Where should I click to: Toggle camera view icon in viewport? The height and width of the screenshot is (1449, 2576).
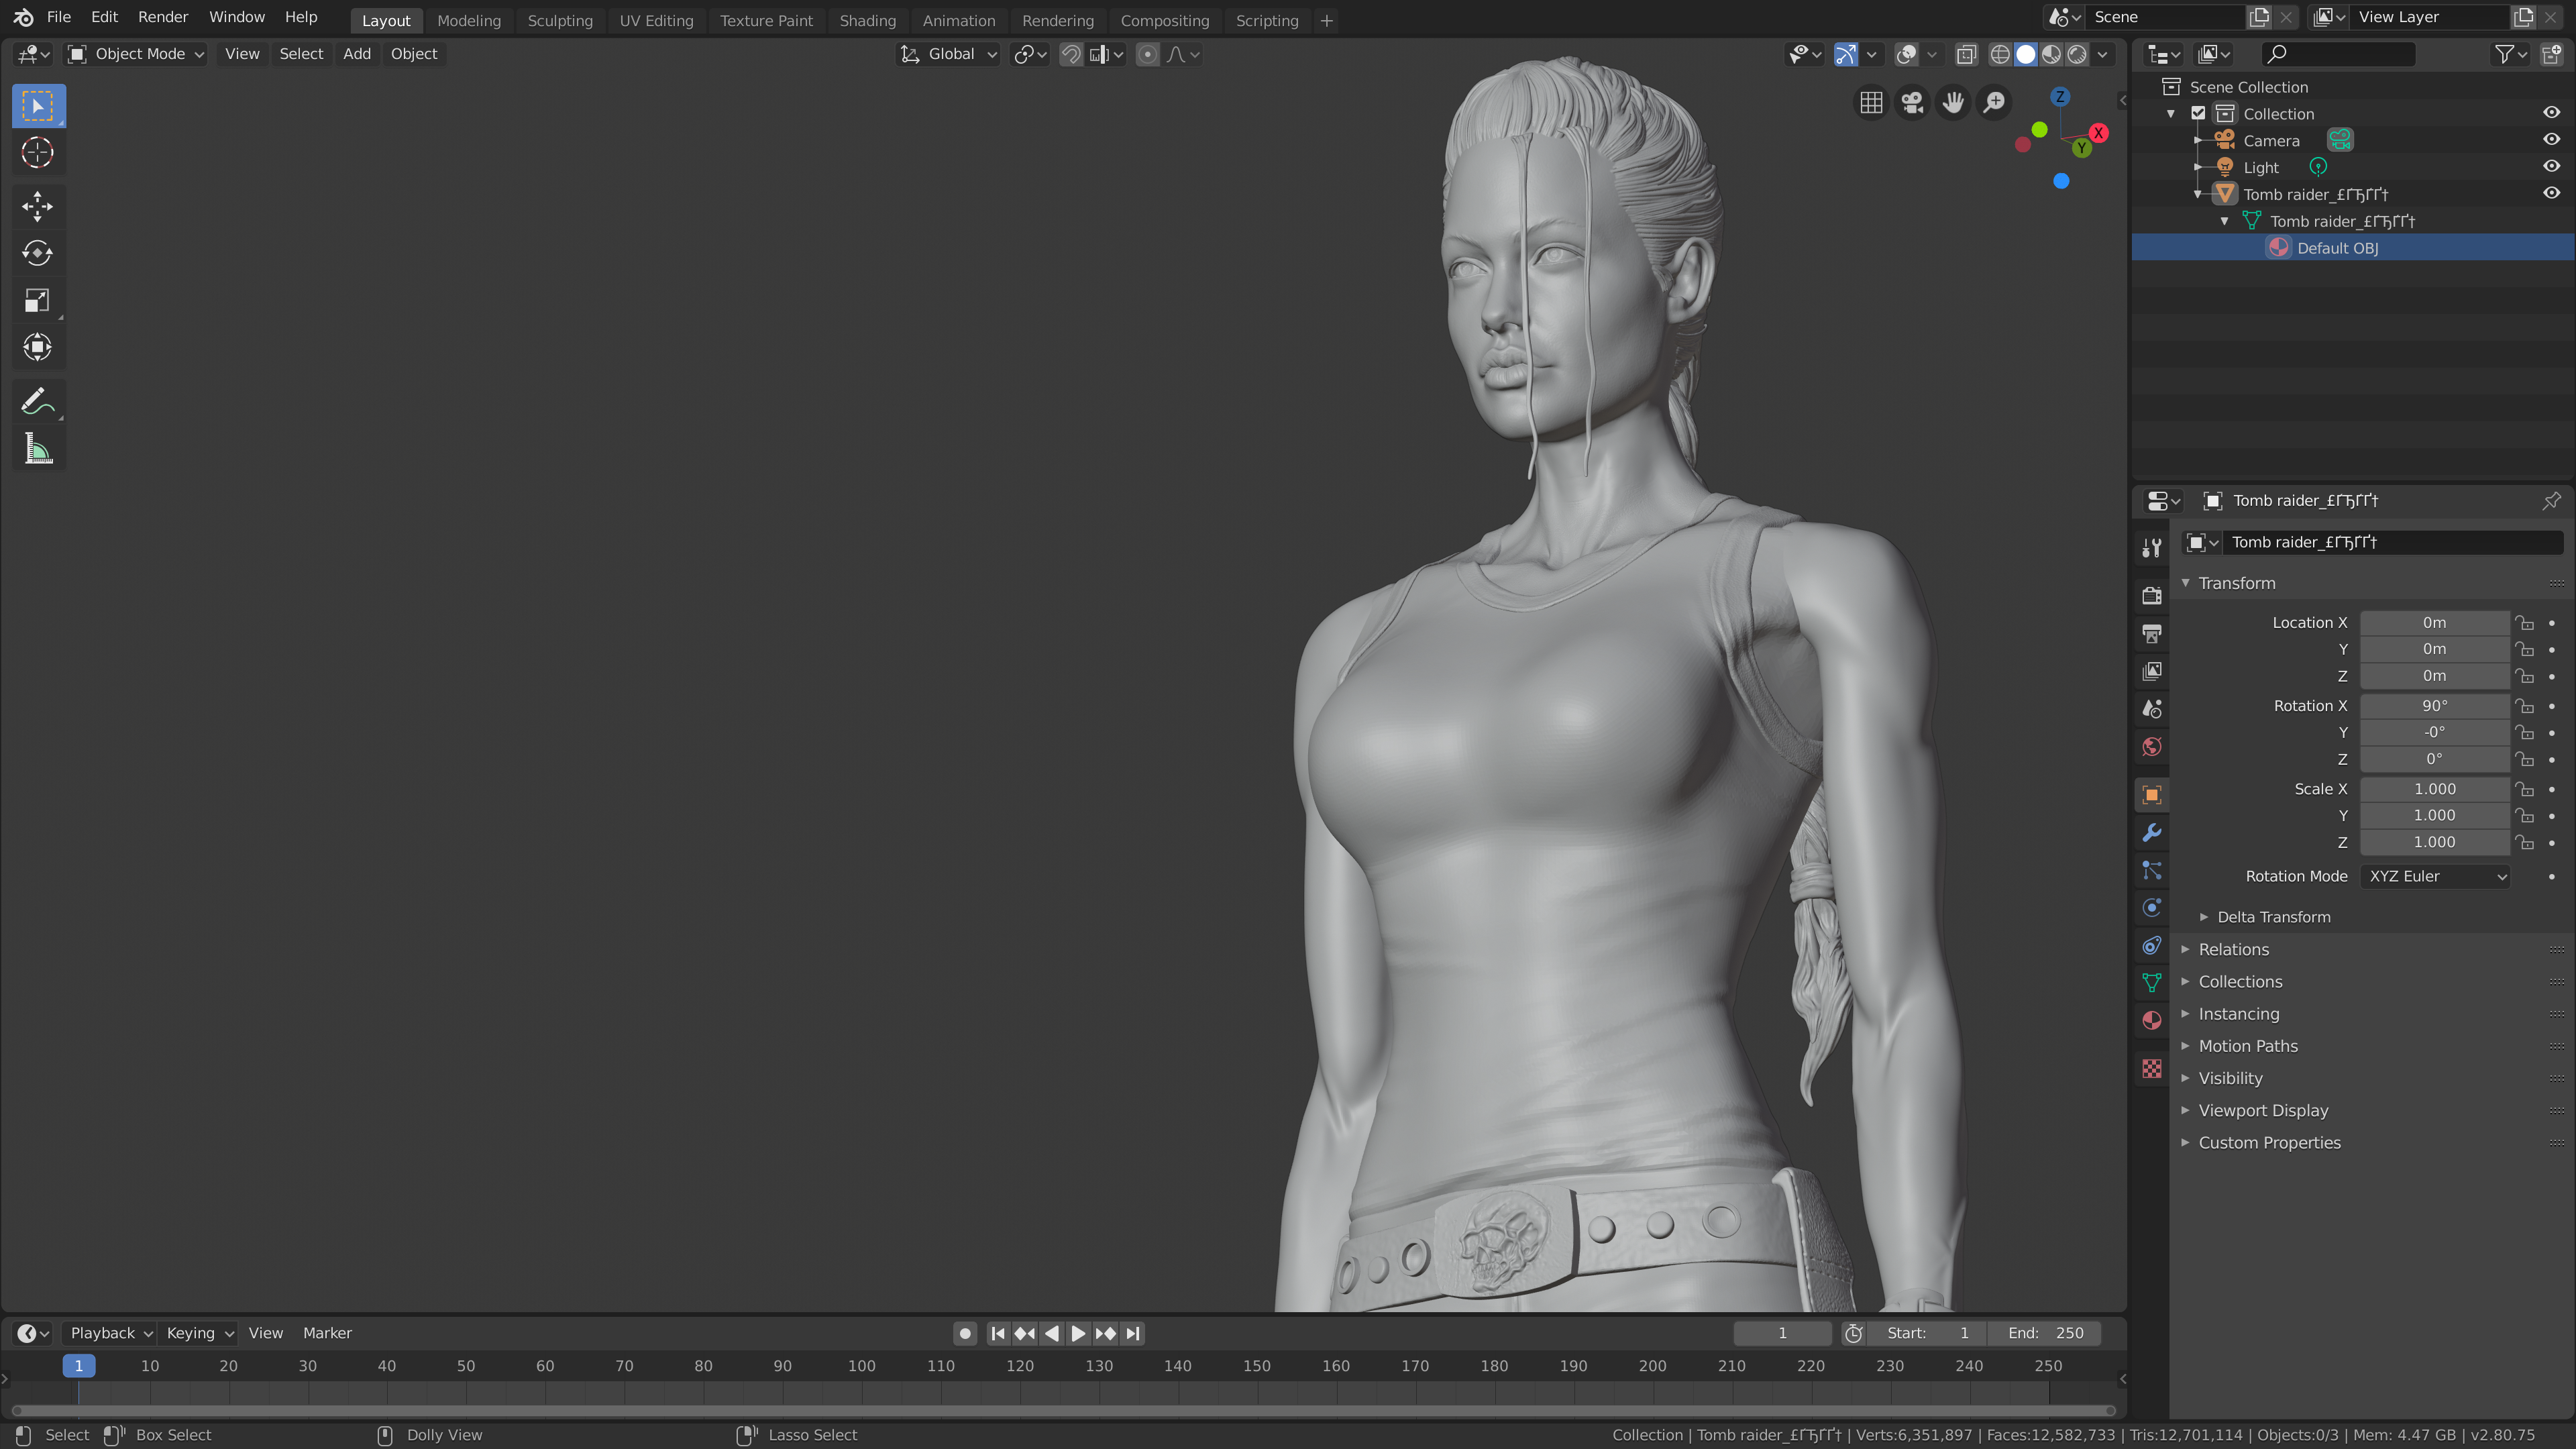1912,102
